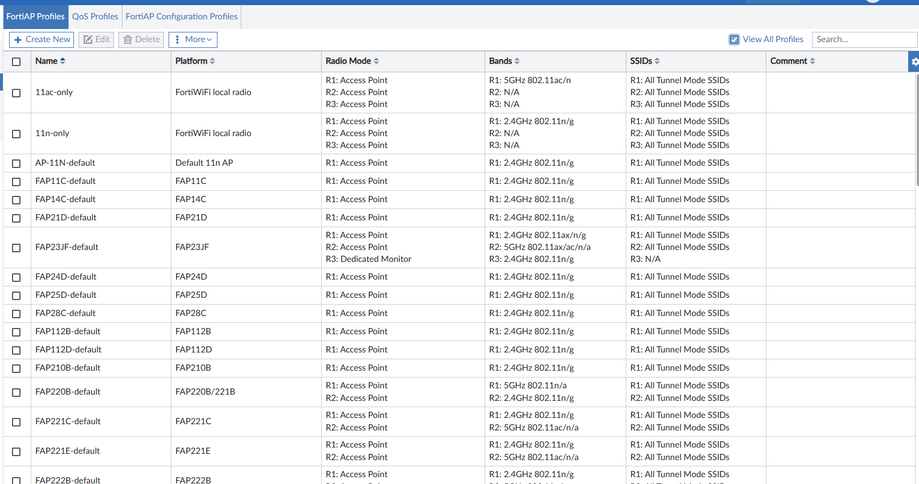Select the FAP11C-default row checkbox
The image size is (919, 484).
click(16, 182)
